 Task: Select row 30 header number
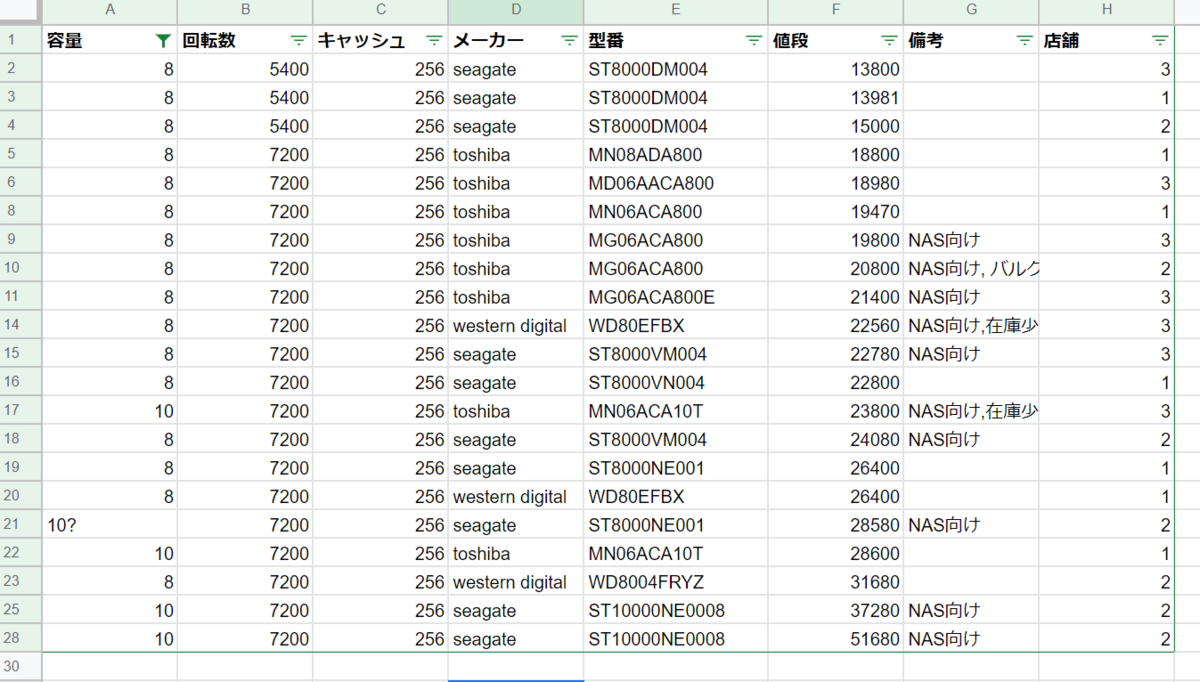tap(21, 667)
